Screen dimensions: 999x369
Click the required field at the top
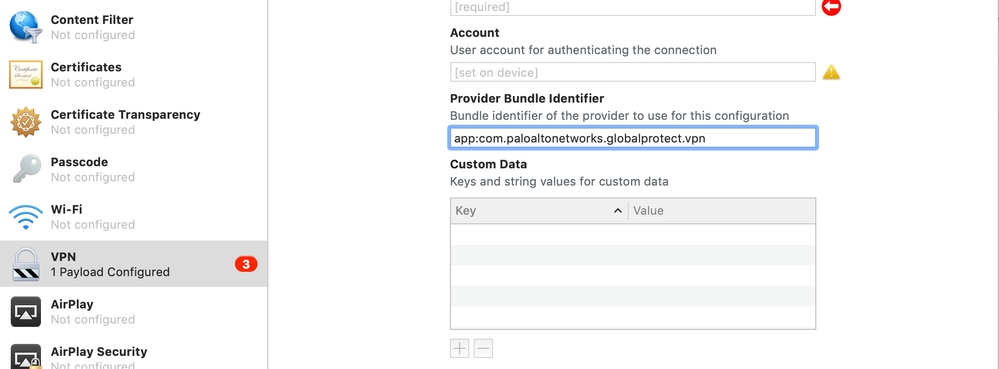coord(633,7)
